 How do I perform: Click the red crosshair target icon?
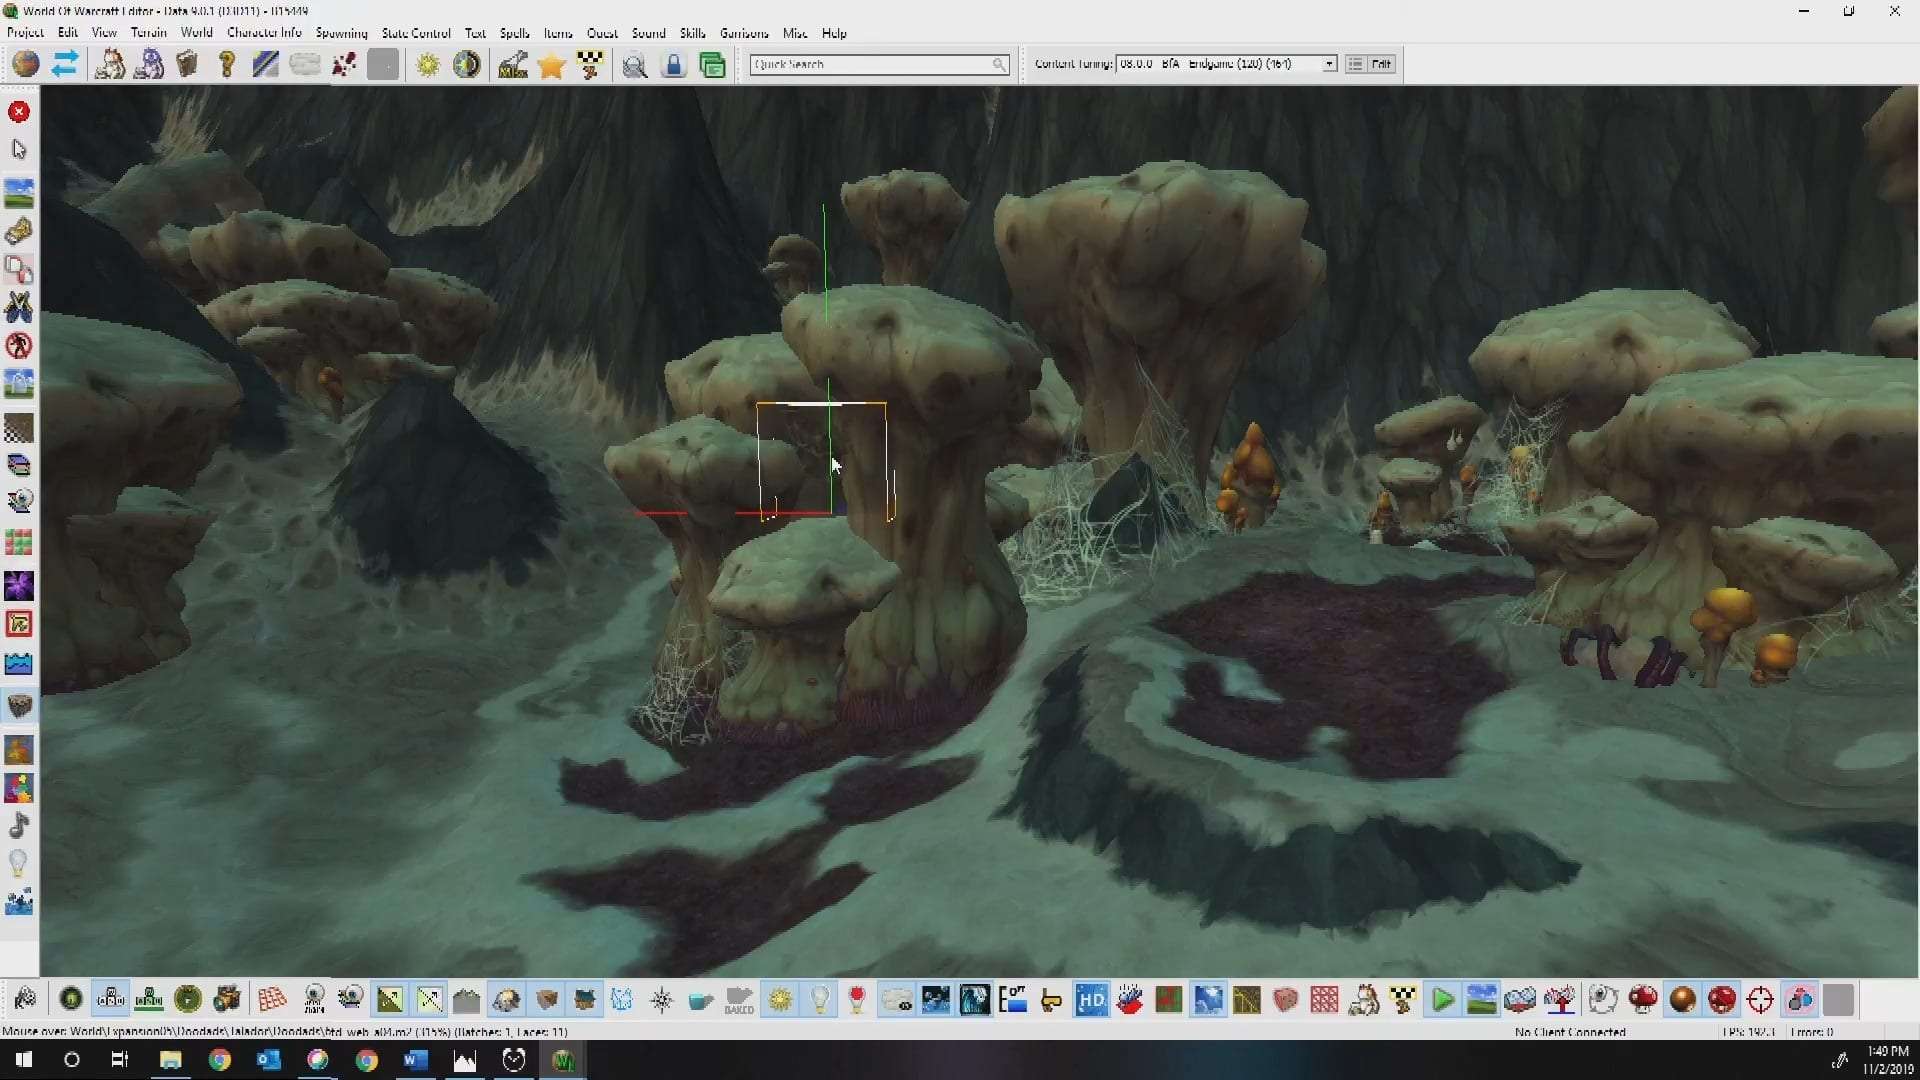pyautogui.click(x=1760, y=1000)
